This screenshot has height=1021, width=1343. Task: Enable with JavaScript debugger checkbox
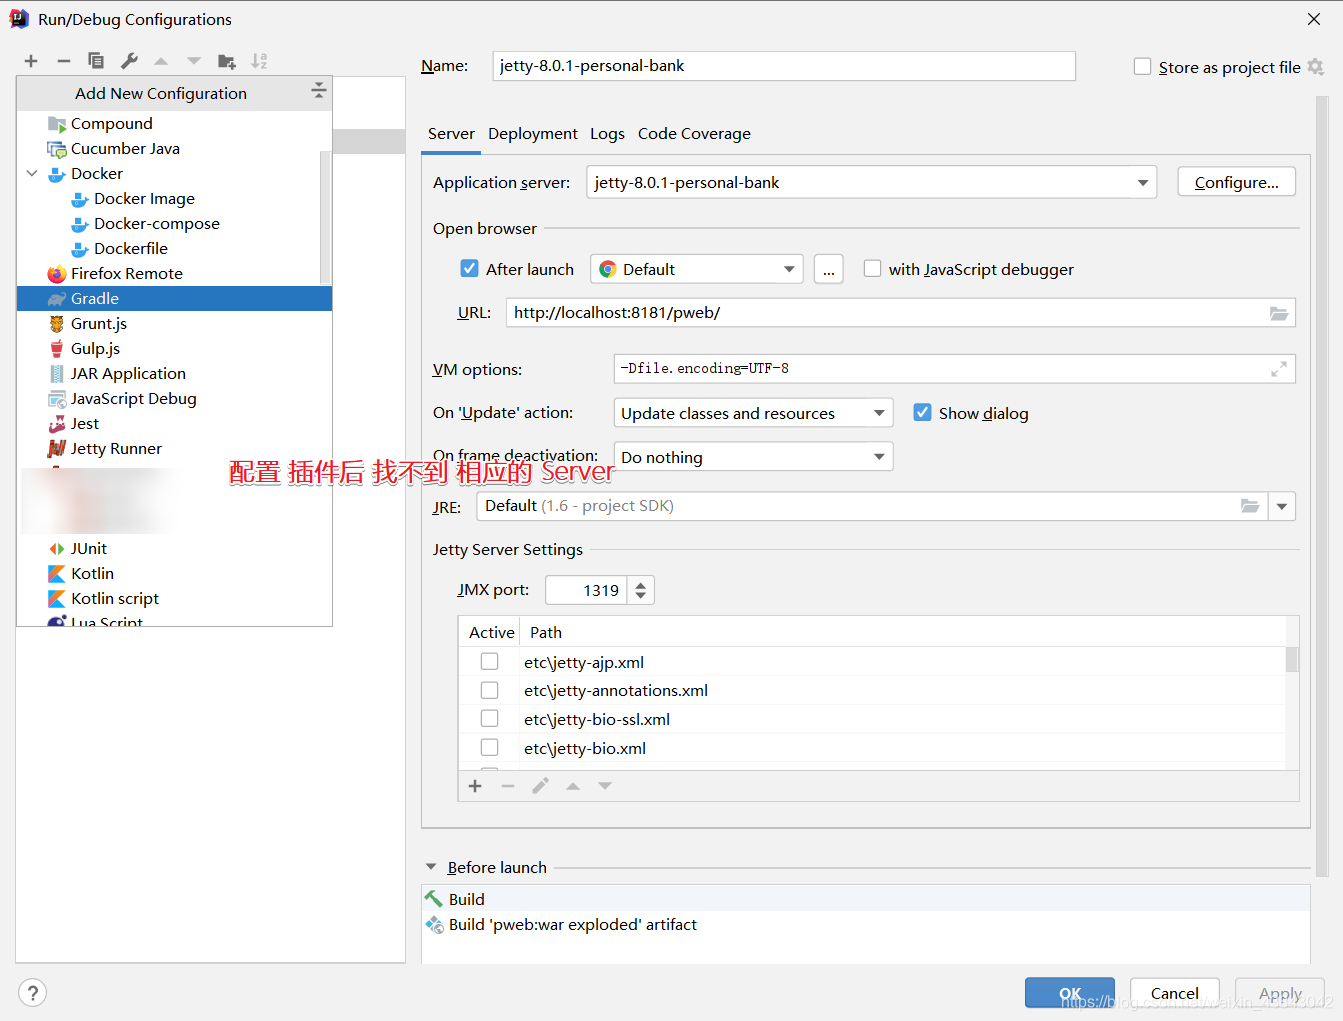click(x=872, y=269)
